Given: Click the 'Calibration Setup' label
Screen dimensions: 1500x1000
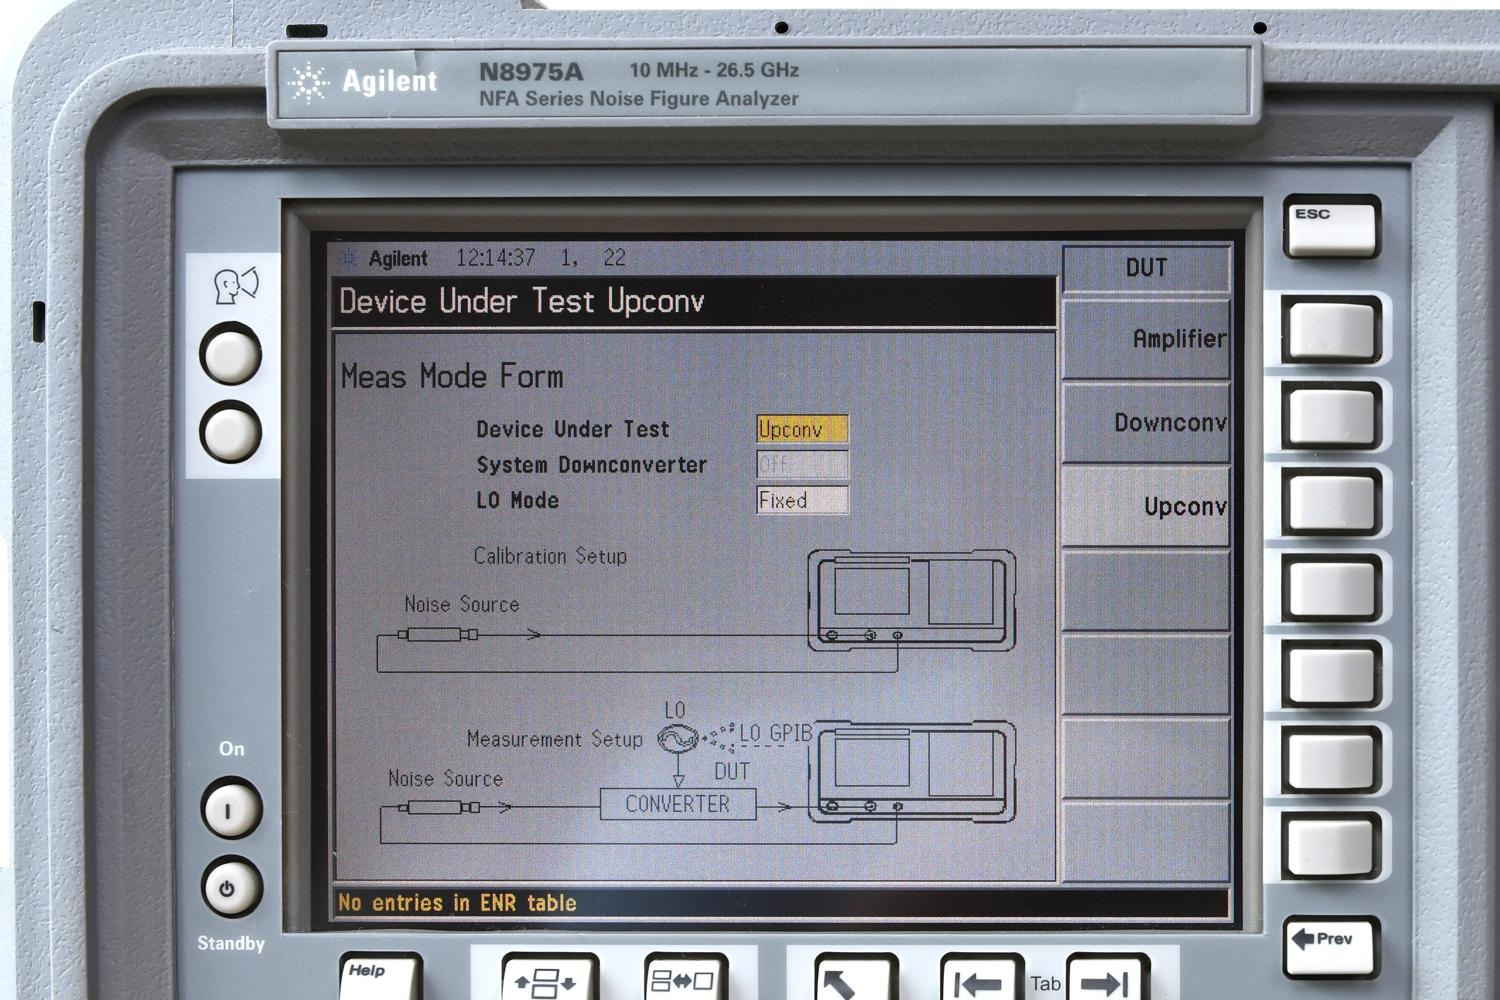Looking at the screenshot, I should pyautogui.click(x=550, y=556).
